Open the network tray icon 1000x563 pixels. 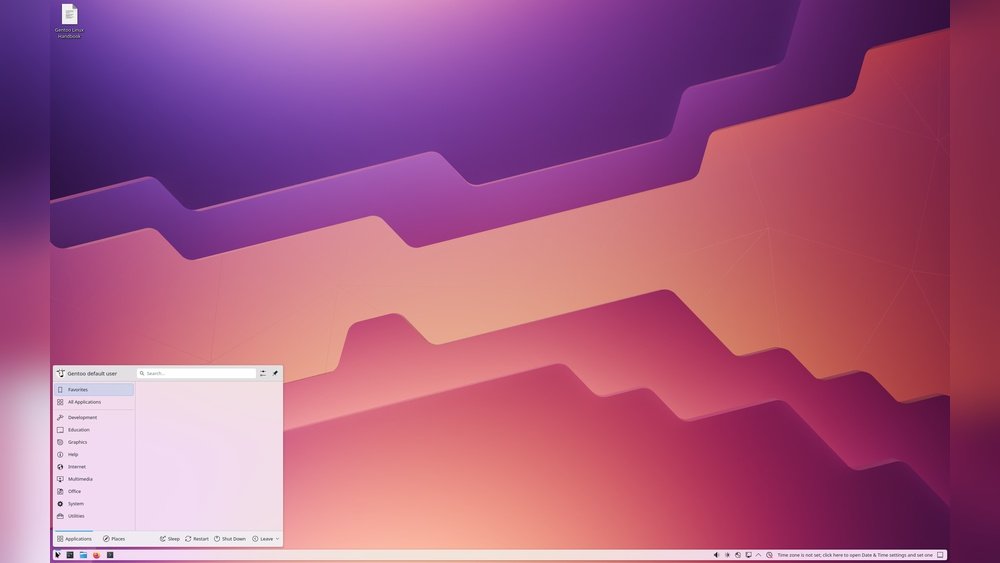(x=738, y=555)
